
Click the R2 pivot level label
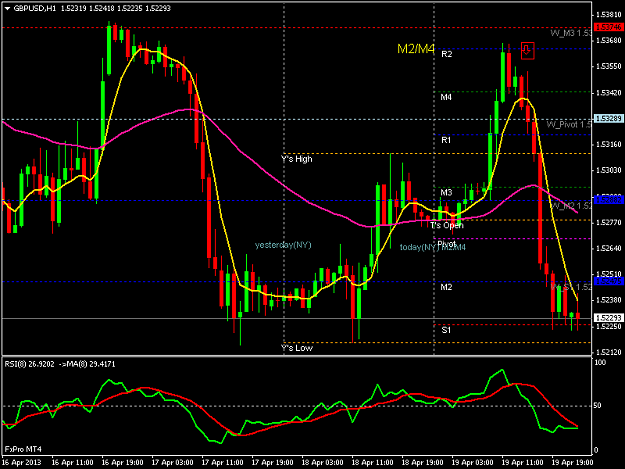click(x=447, y=54)
